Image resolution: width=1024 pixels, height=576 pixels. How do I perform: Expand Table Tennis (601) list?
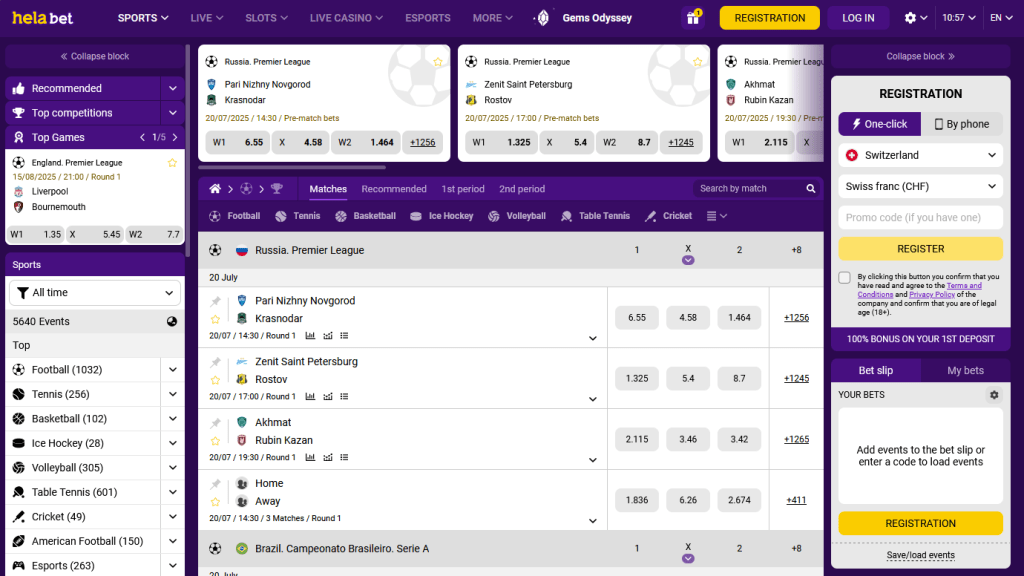[x=172, y=492]
